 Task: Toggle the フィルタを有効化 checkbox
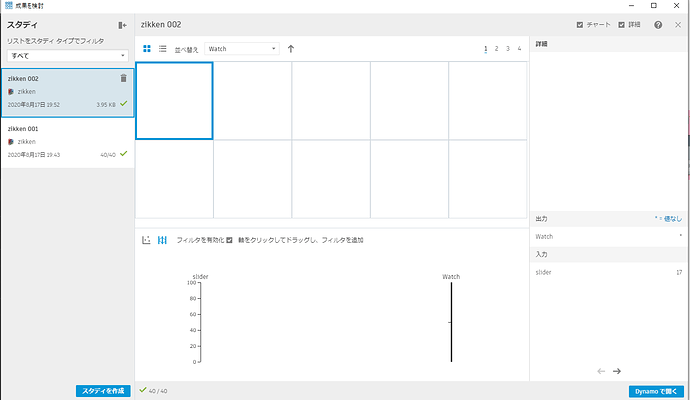(229, 240)
